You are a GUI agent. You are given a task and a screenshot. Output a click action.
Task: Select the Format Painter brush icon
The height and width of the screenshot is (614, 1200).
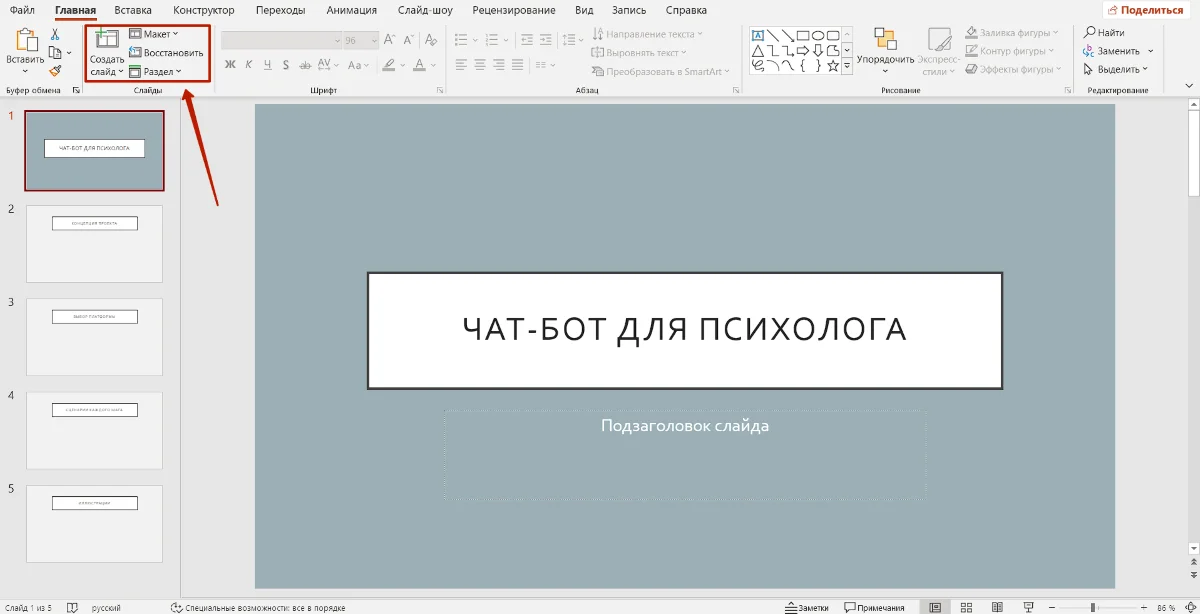[56, 70]
